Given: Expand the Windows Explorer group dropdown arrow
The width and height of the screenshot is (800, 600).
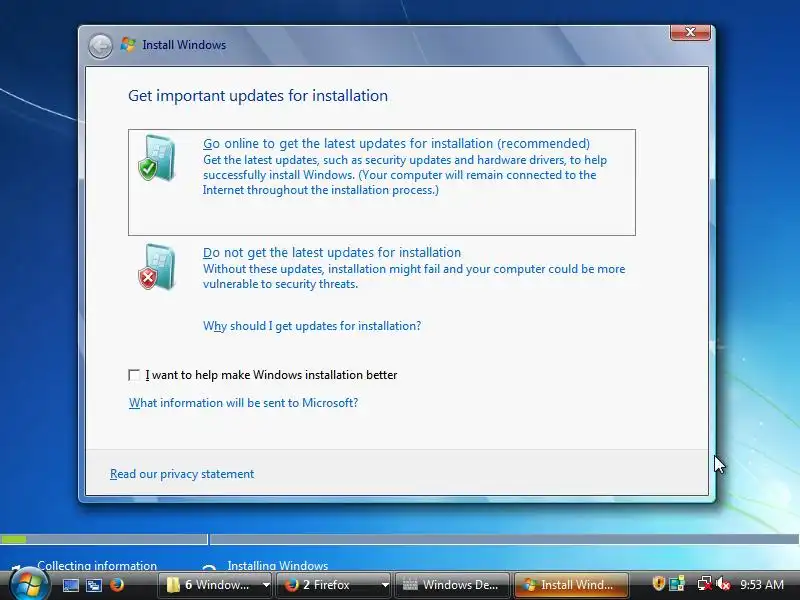Looking at the screenshot, I should 266,585.
